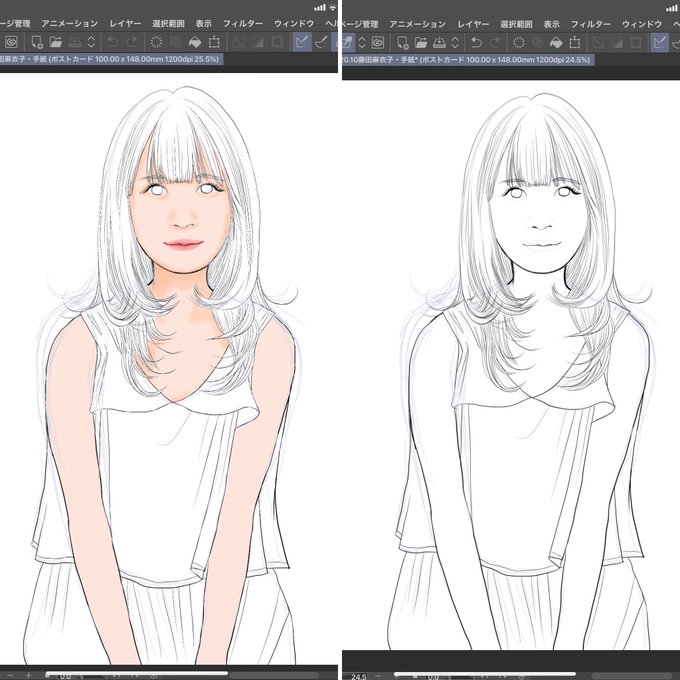680x680 pixels.
Task: Expand arrows left of CLIP STUDIO icon, right screenshot
Action: click(362, 42)
